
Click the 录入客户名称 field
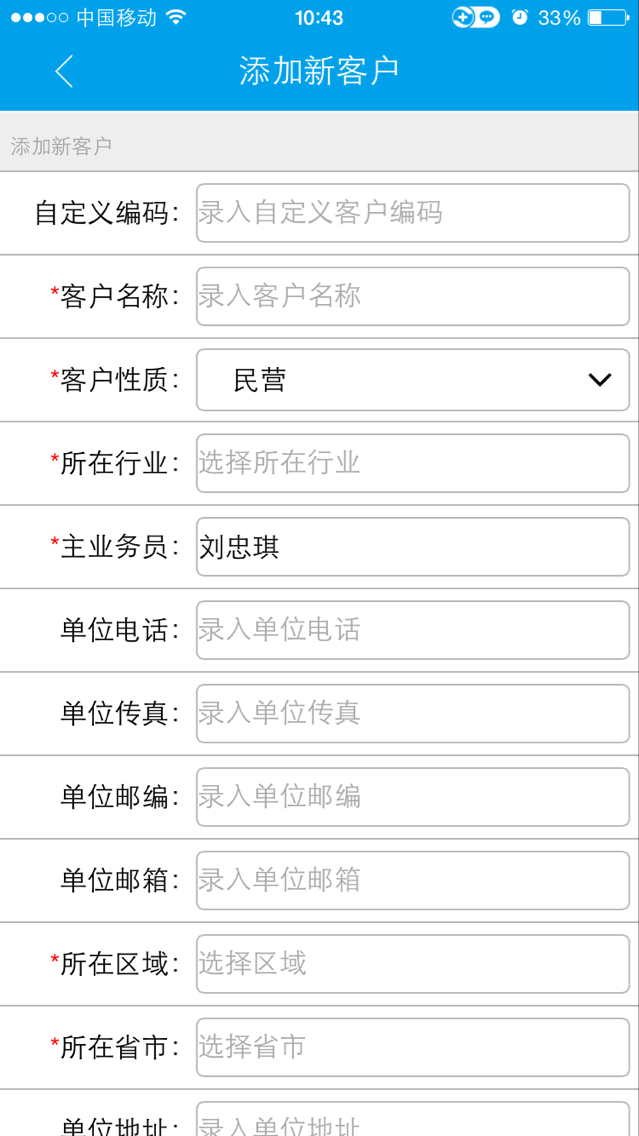point(412,296)
